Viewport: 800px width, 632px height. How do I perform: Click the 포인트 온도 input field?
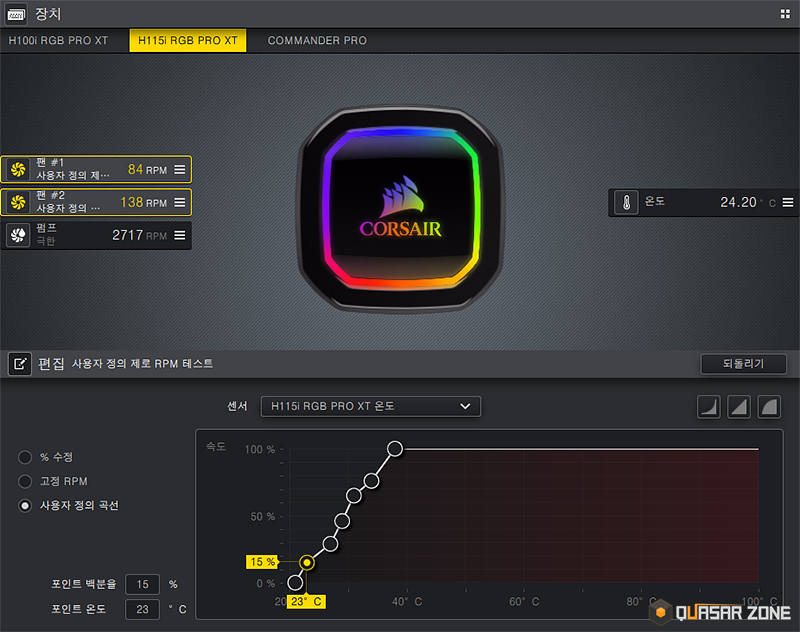[x=142, y=609]
